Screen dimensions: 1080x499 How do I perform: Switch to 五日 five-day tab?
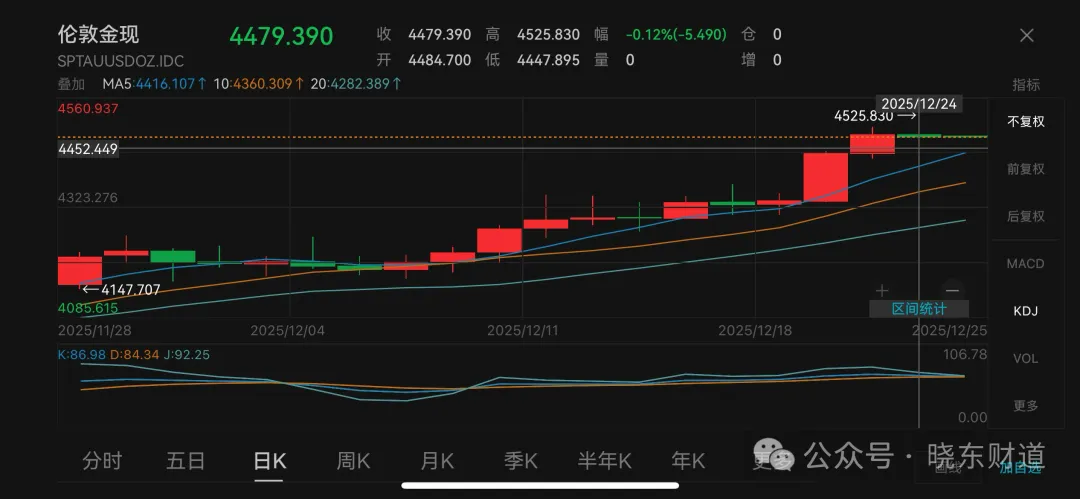coord(186,460)
